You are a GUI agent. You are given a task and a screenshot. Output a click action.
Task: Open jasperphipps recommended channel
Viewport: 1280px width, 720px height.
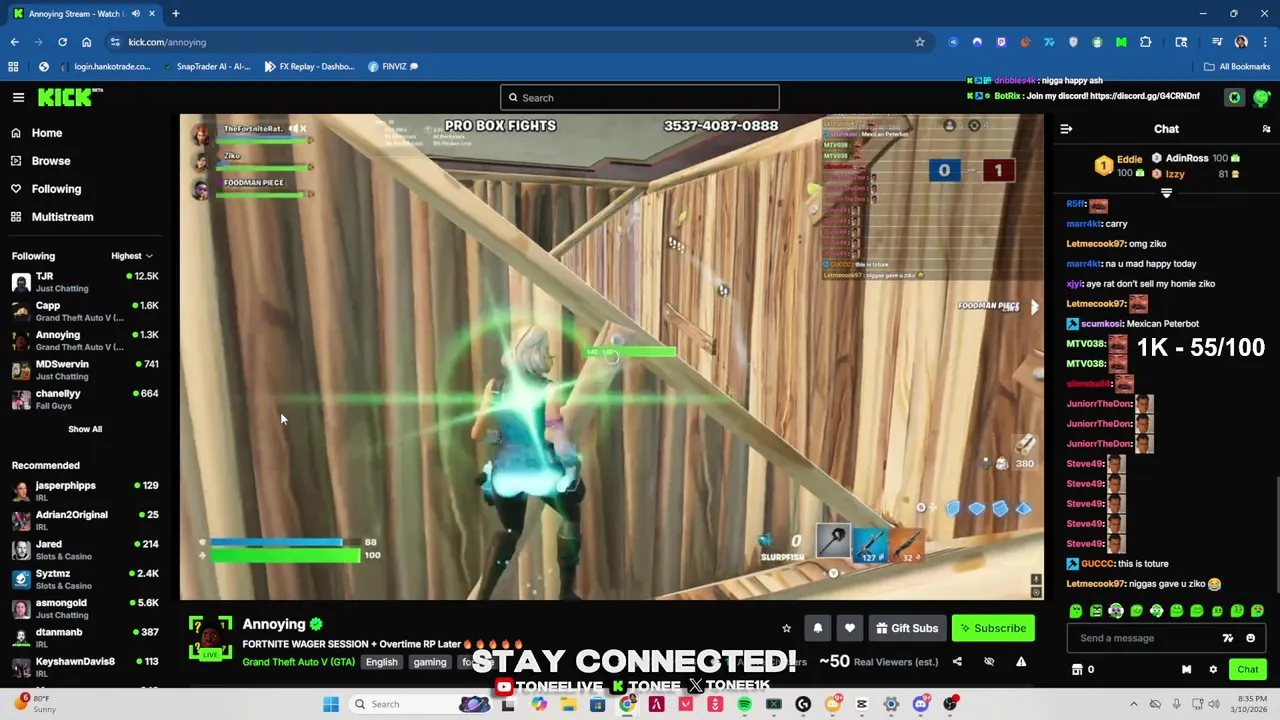pyautogui.click(x=85, y=491)
